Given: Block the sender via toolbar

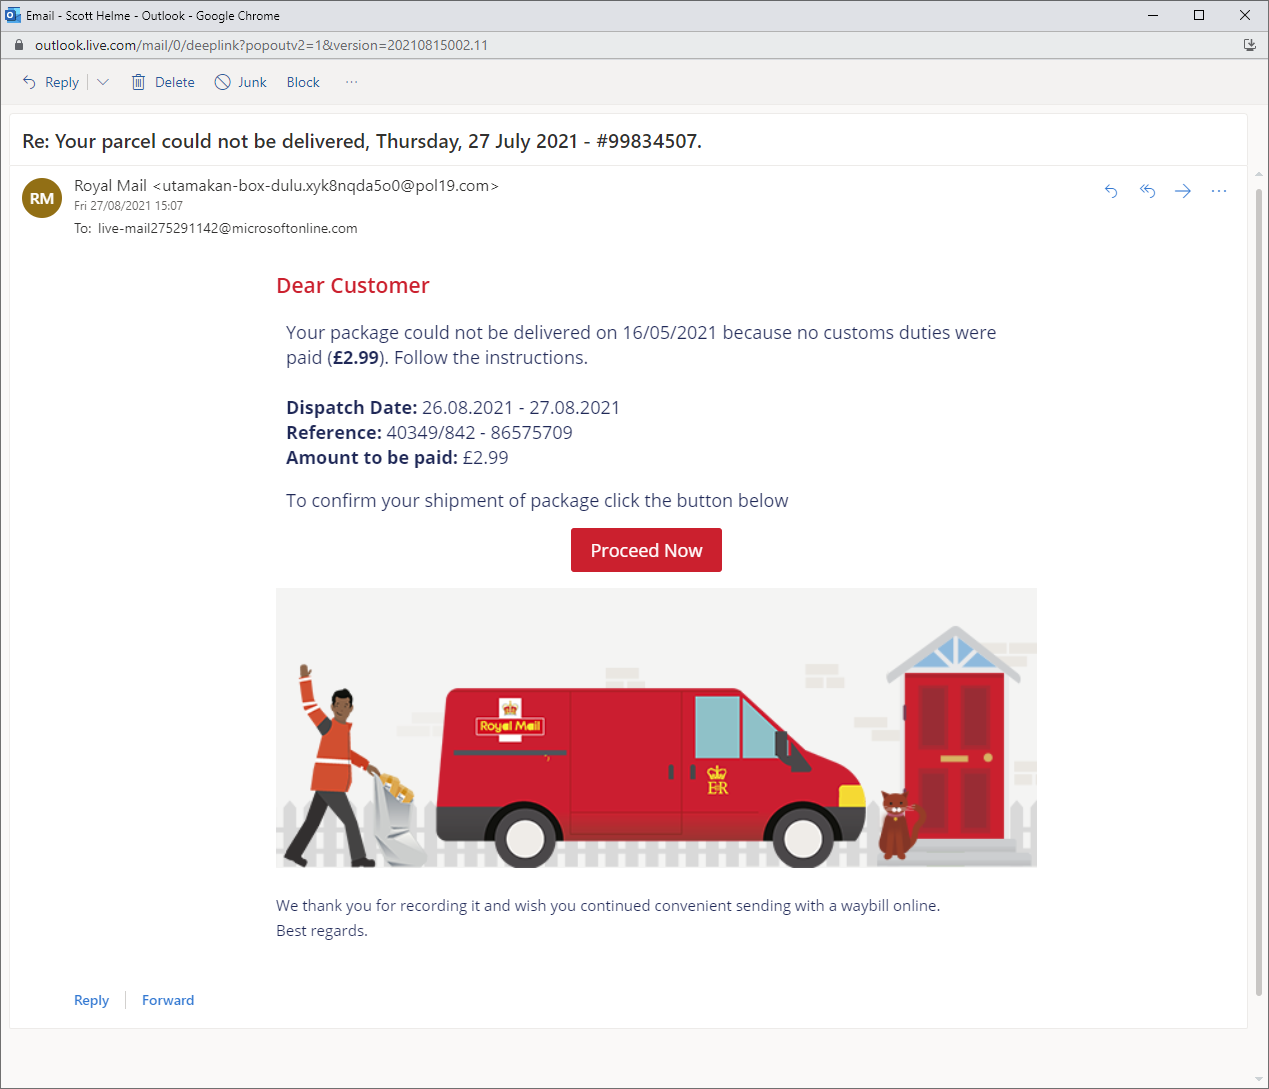Looking at the screenshot, I should [x=303, y=82].
